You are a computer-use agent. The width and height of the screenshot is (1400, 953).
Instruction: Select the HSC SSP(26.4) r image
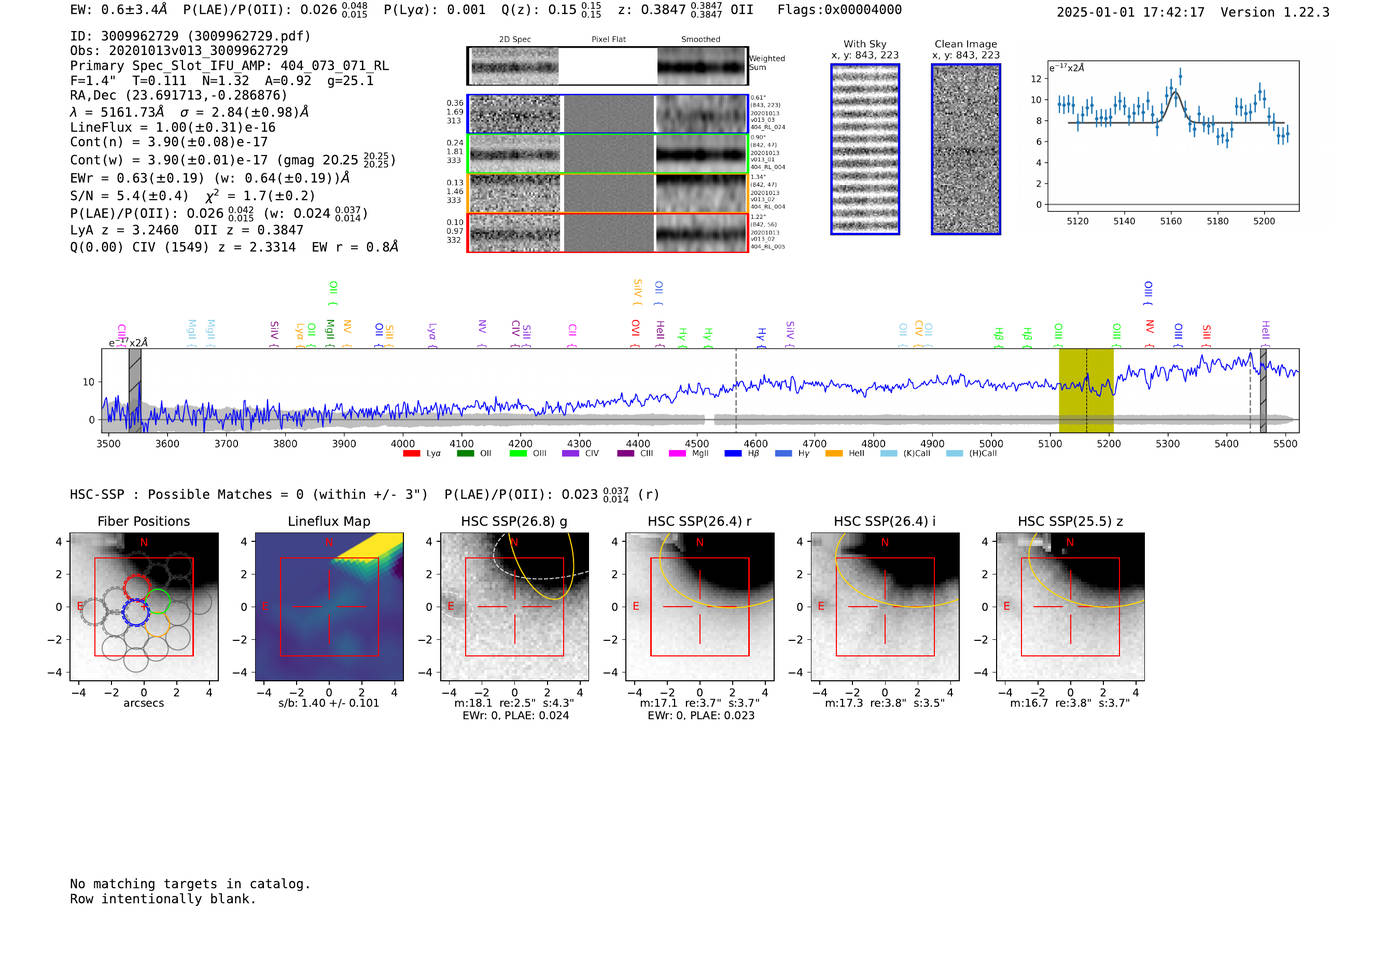(x=699, y=607)
